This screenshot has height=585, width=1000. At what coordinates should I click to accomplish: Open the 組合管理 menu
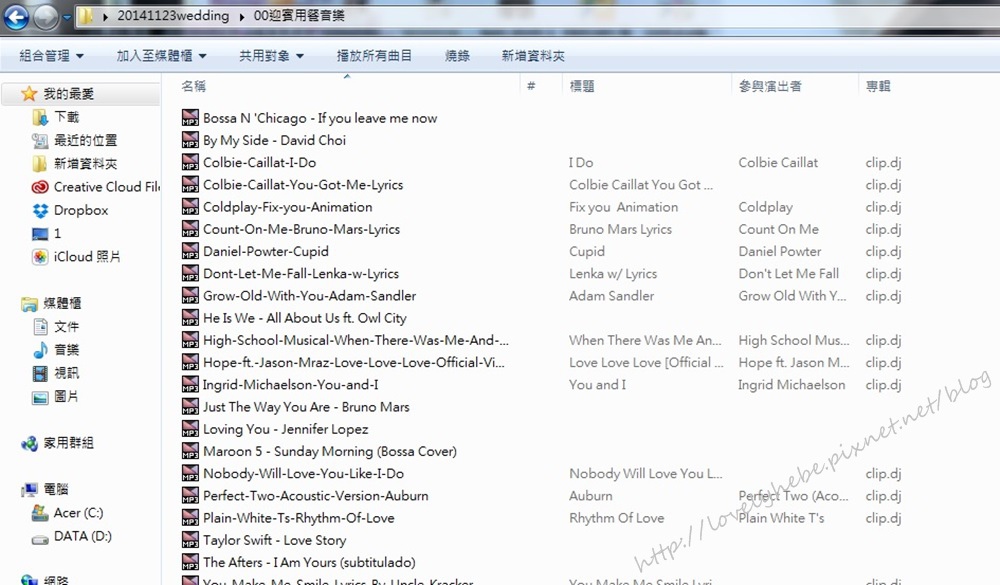pos(51,56)
